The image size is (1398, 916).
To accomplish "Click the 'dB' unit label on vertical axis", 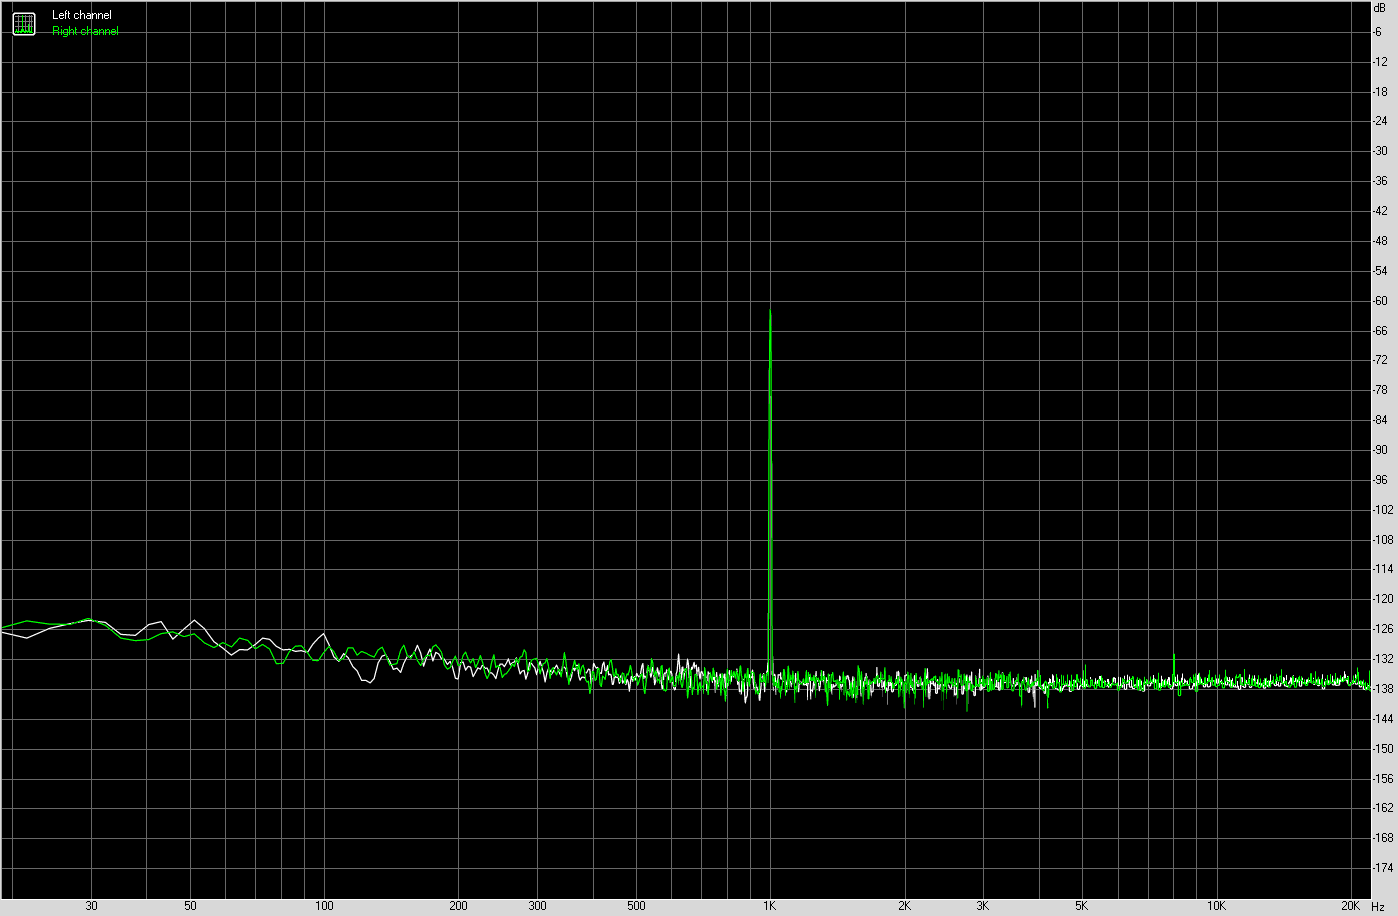I will pos(1380,7).
